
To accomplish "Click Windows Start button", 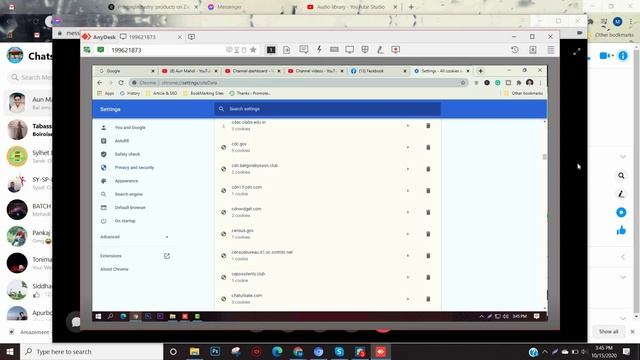I will [x=10, y=351].
